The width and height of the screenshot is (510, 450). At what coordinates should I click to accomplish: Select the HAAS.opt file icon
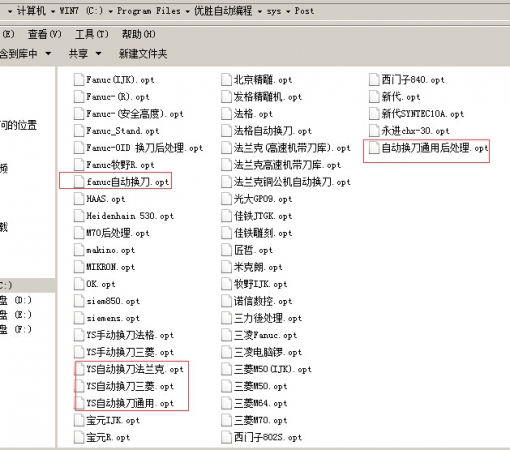79,199
